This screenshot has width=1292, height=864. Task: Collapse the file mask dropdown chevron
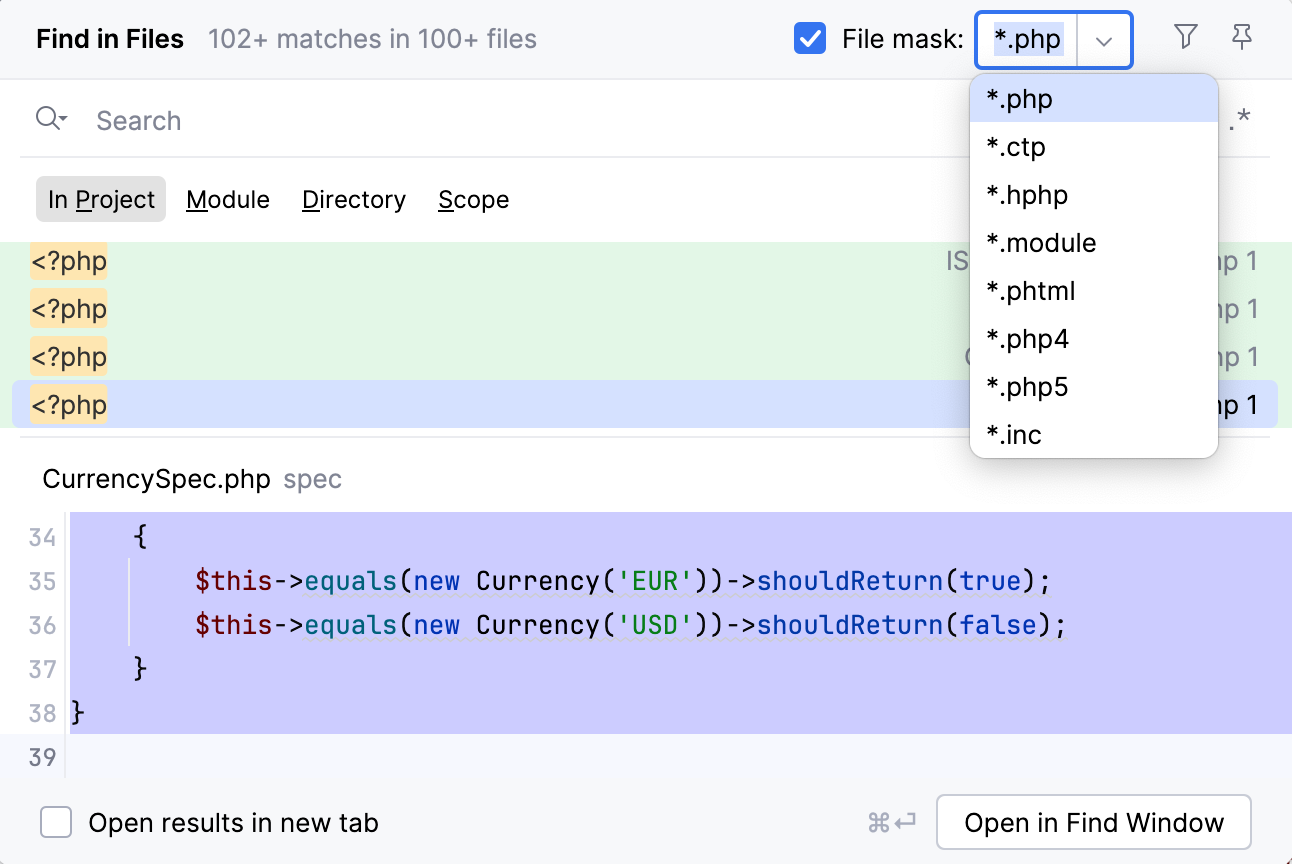(x=1103, y=42)
